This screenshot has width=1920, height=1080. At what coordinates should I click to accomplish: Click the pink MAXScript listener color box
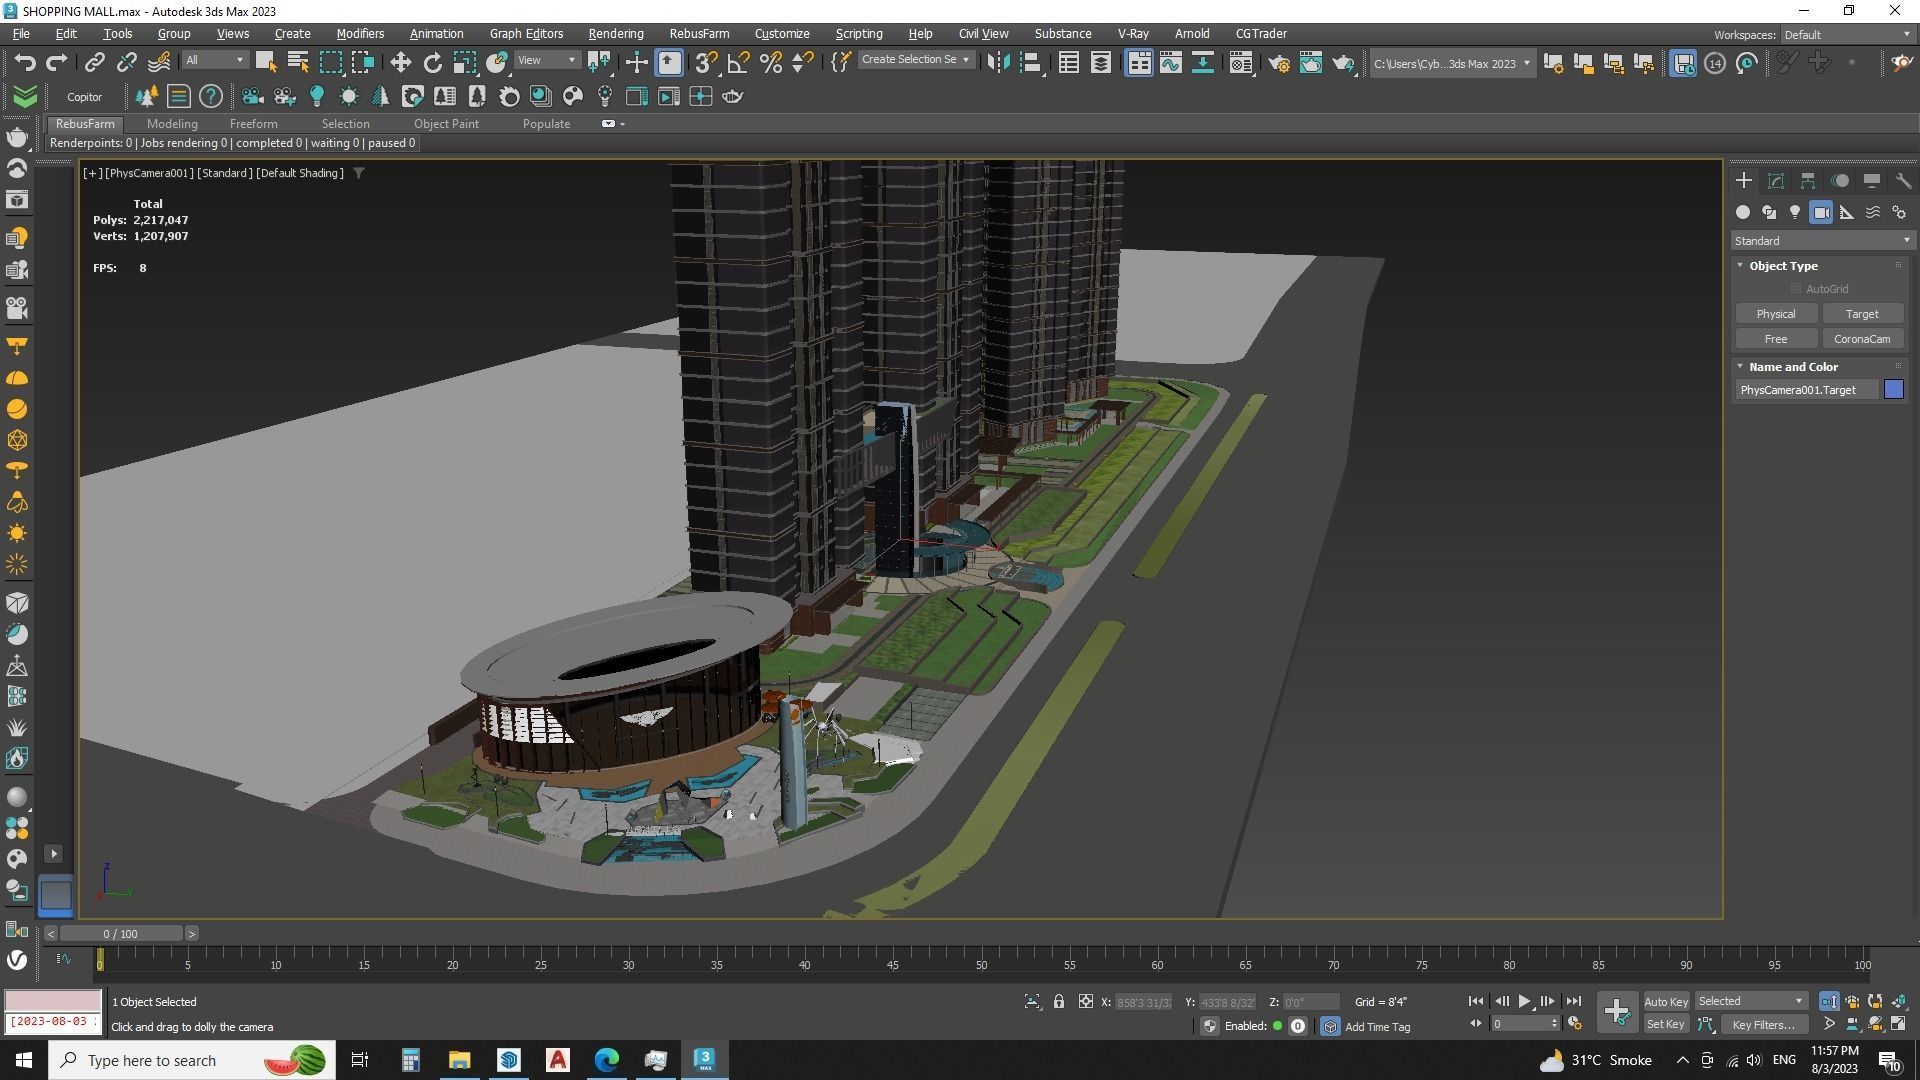click(53, 1001)
